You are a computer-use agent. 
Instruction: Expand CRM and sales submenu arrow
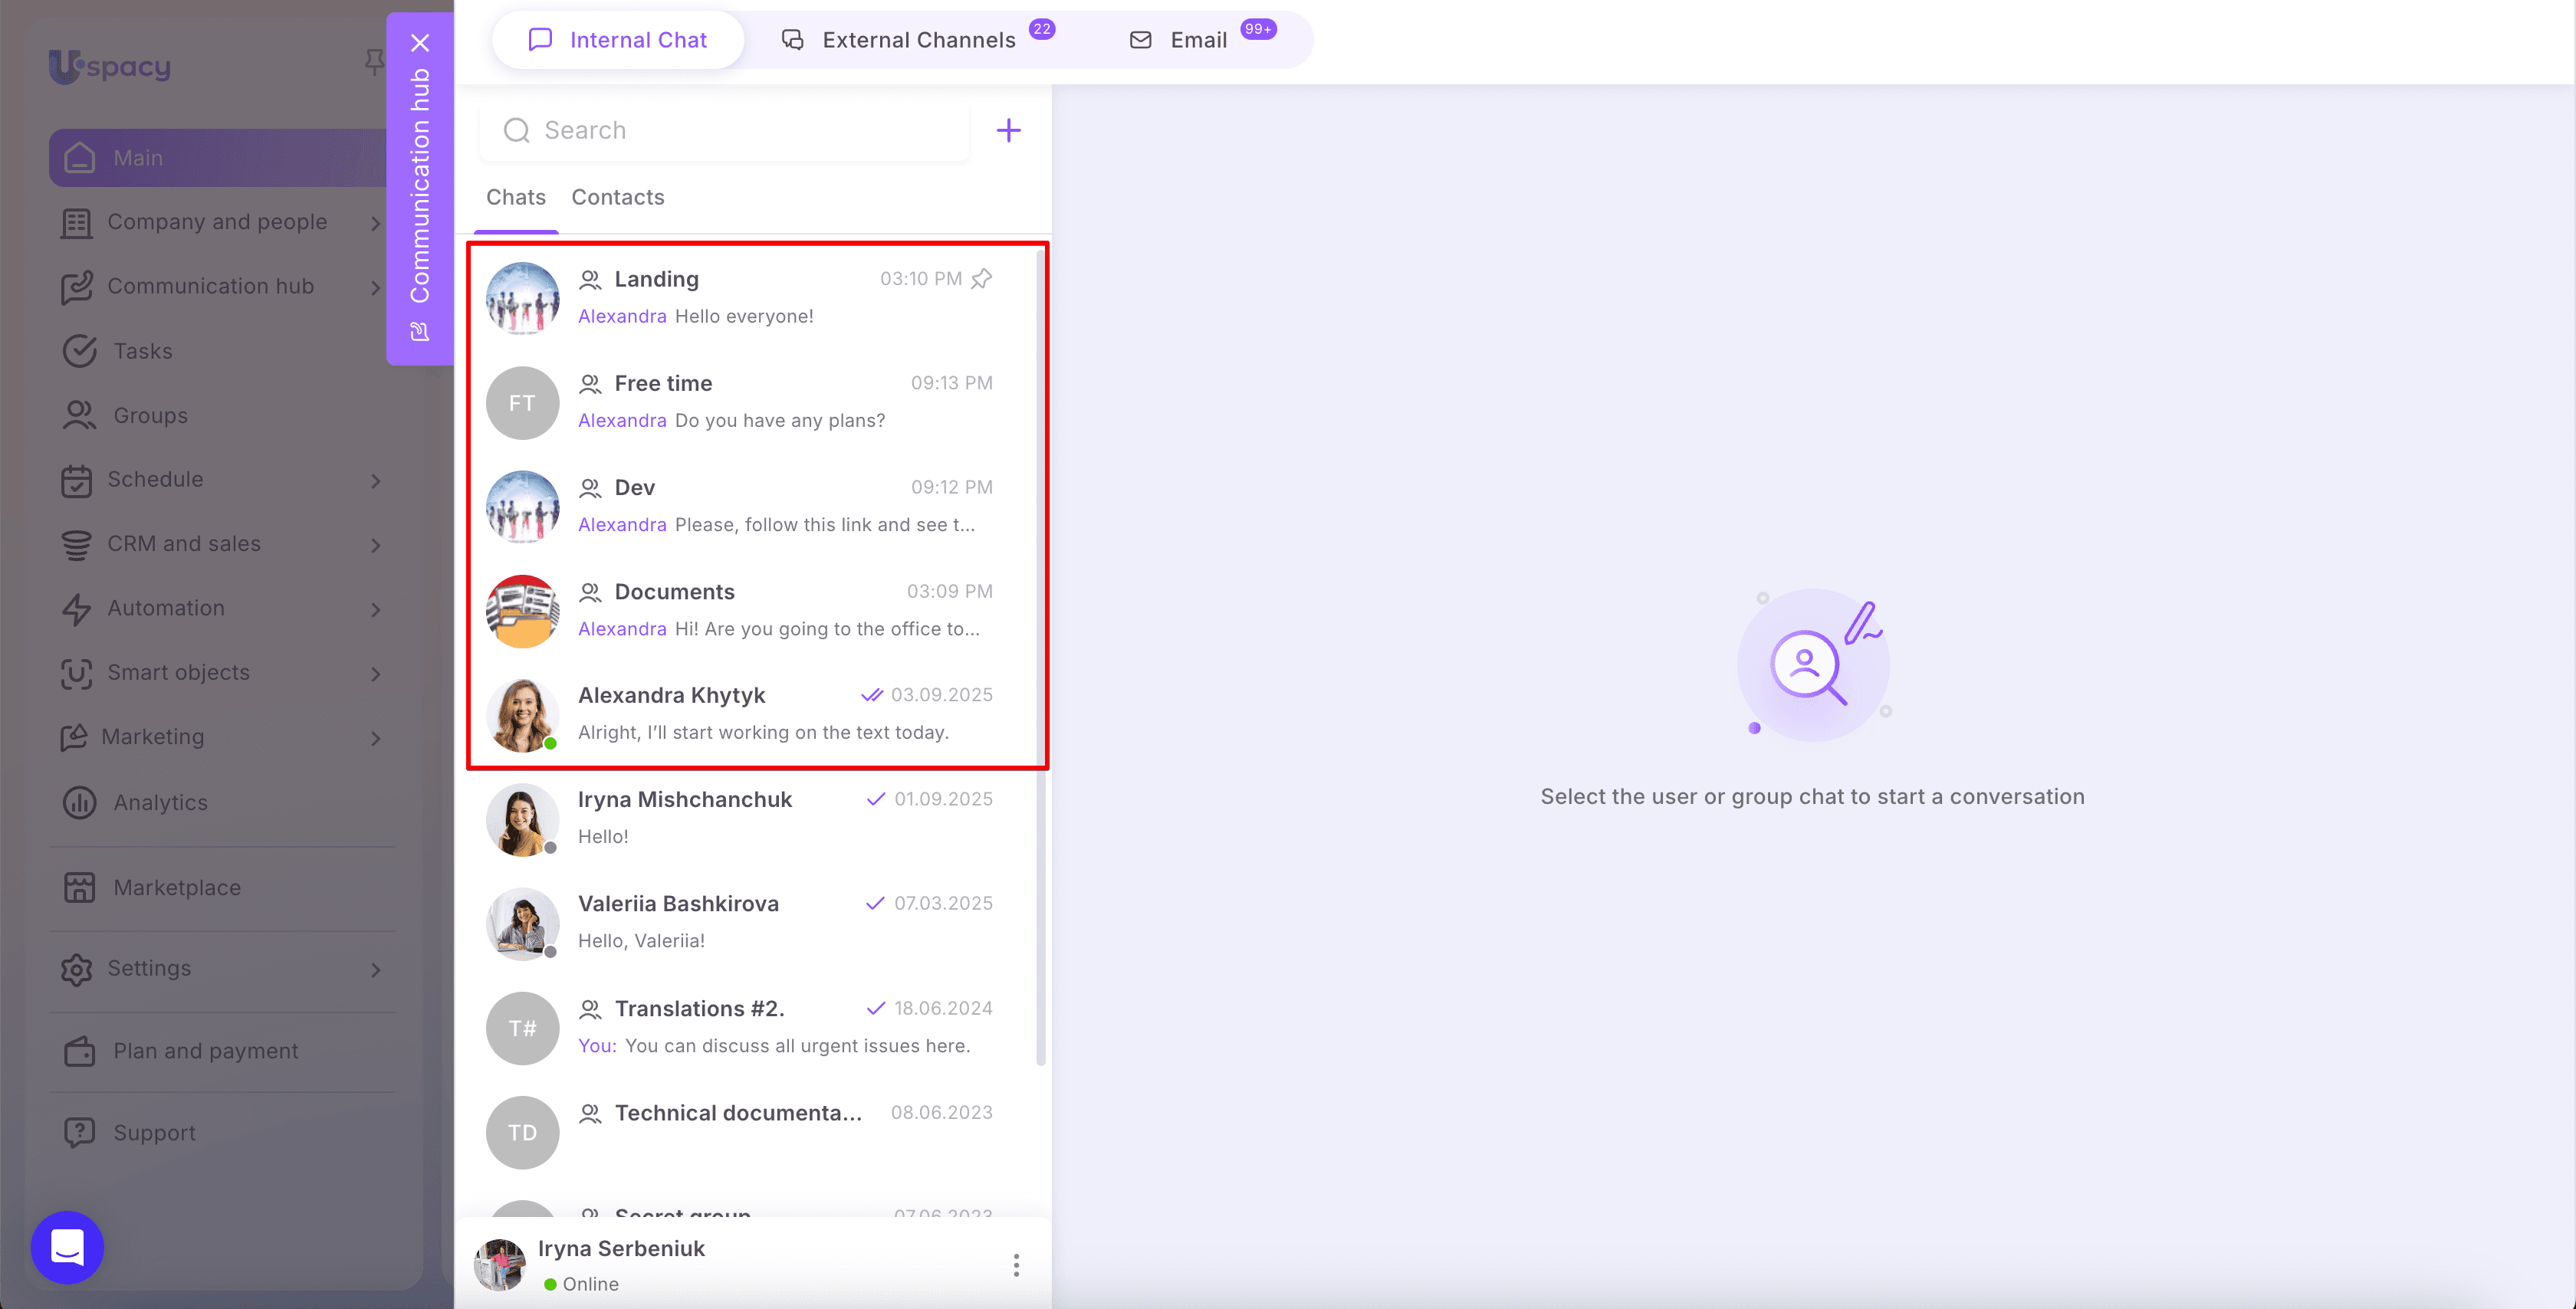click(x=376, y=545)
